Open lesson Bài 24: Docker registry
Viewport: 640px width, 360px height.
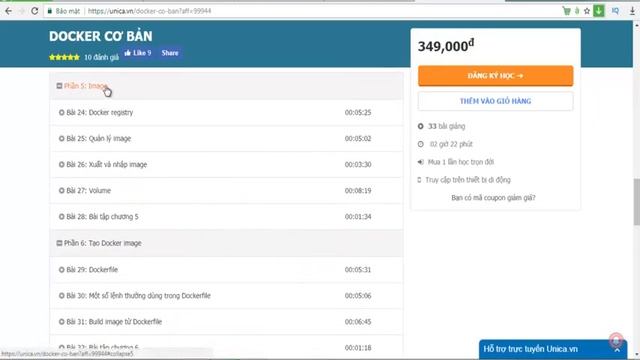(x=100, y=112)
